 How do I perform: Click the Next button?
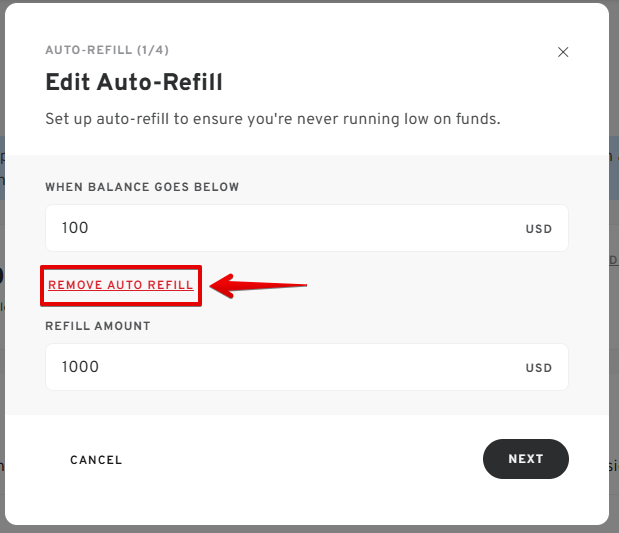526,459
